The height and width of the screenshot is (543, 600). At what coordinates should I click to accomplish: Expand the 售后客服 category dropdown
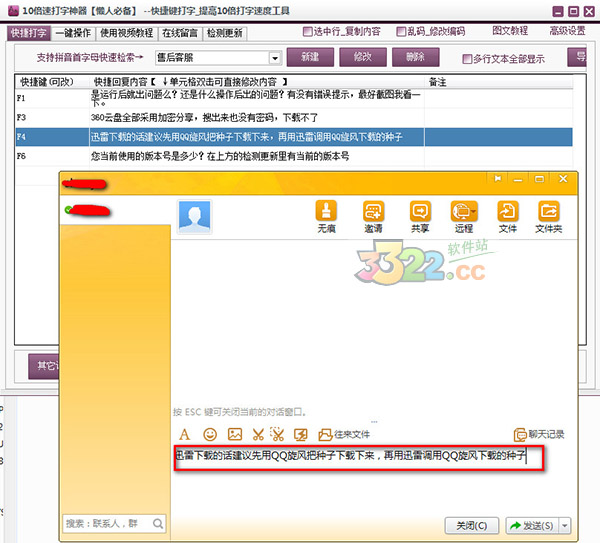tap(275, 58)
